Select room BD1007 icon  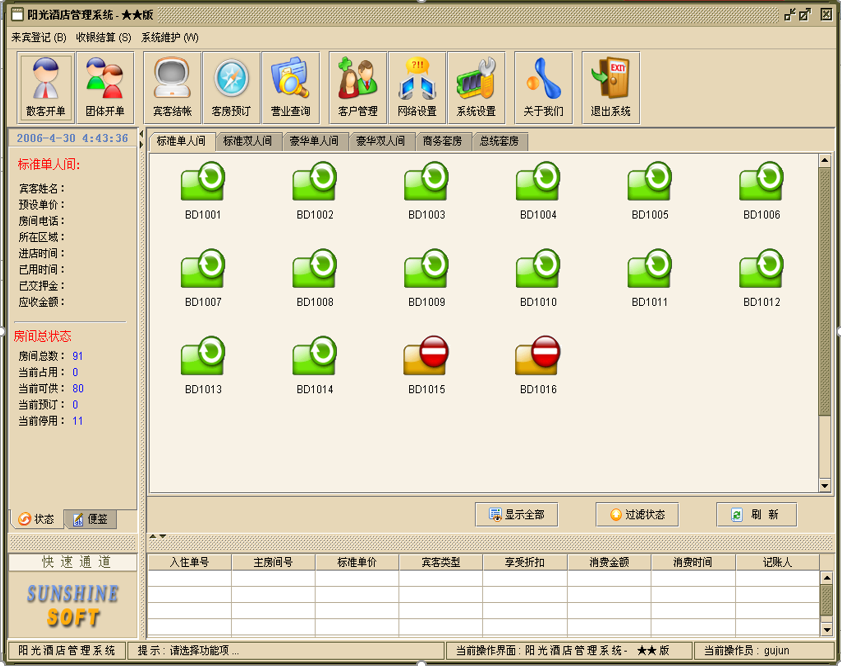pos(203,269)
